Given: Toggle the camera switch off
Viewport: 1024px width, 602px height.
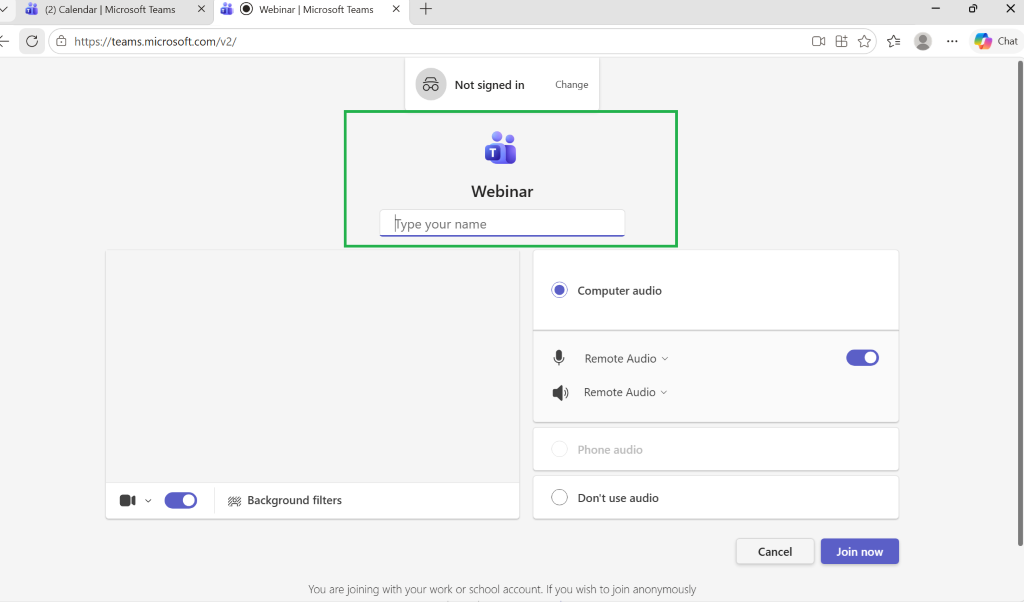Looking at the screenshot, I should (x=181, y=500).
